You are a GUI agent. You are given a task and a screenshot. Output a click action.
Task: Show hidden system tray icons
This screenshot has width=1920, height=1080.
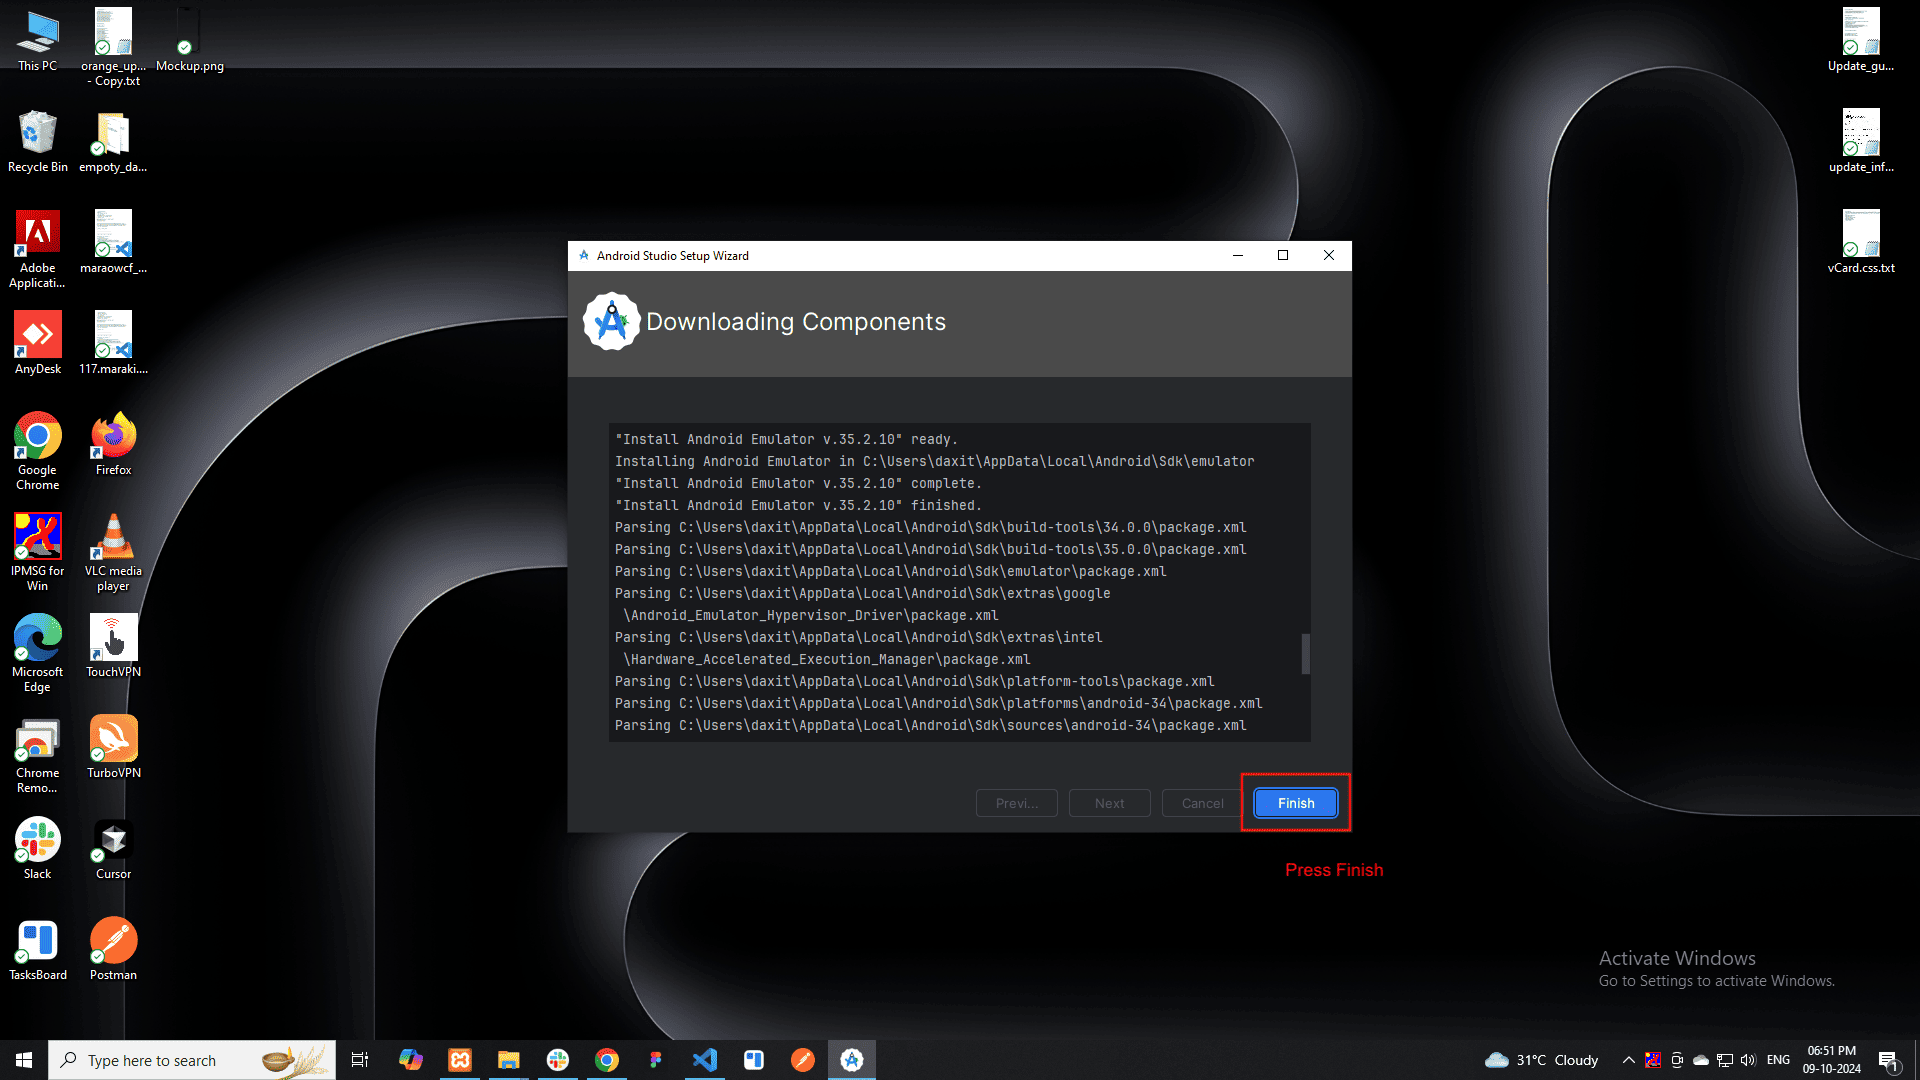(1628, 1060)
